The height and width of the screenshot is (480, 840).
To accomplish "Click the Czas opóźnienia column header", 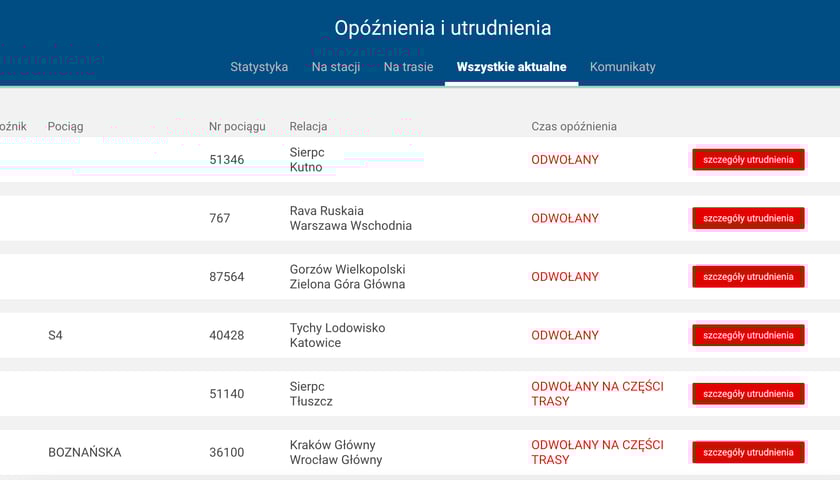I will tap(573, 126).
